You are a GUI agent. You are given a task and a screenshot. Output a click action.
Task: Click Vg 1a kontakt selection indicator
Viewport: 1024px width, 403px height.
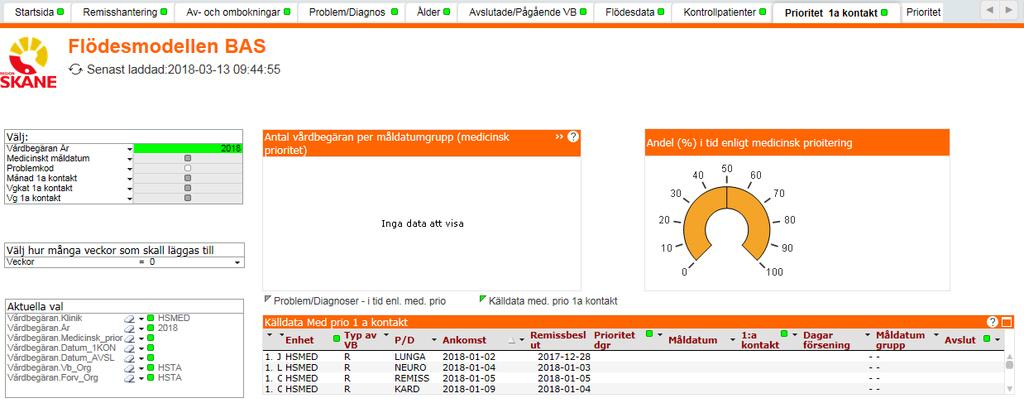tap(187, 197)
